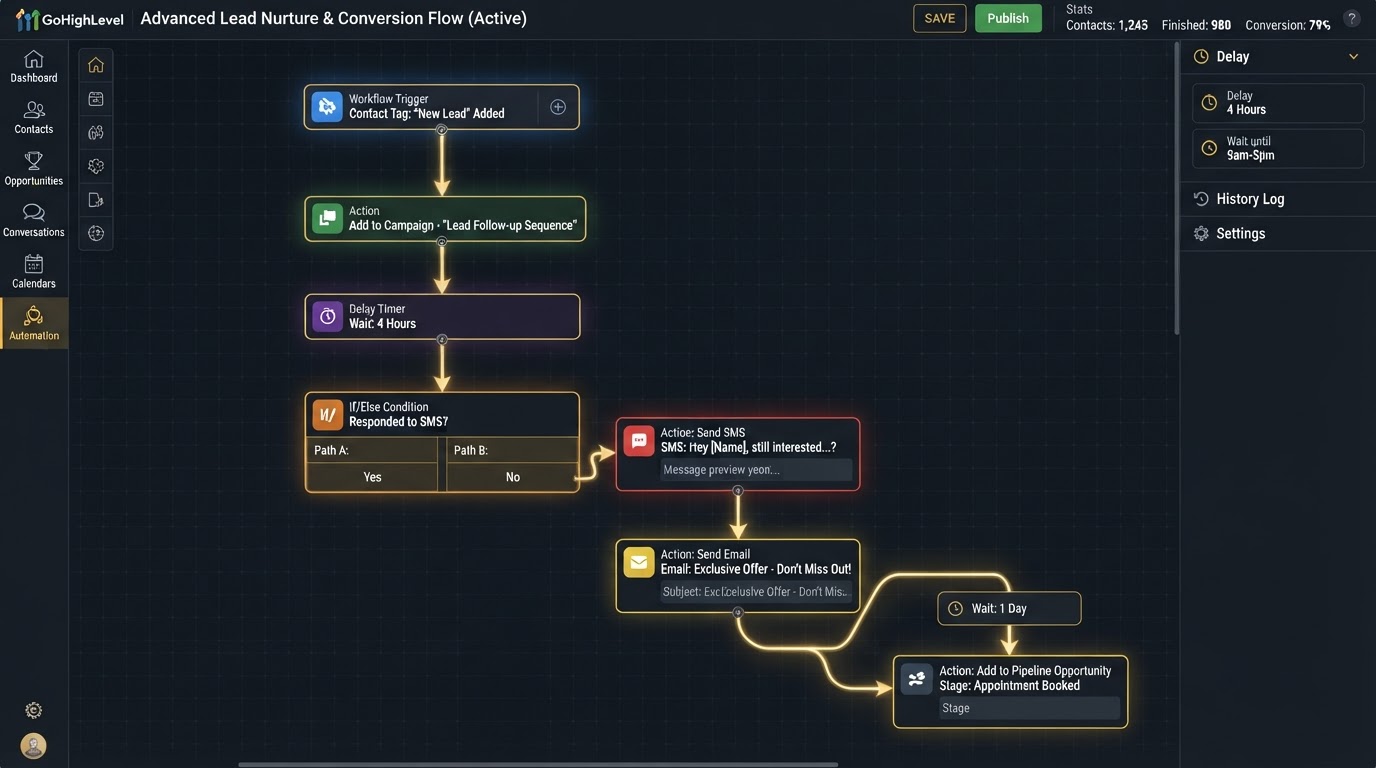
Task: Click the text Contact Tag: "New Lead" Added
Action: click(427, 114)
